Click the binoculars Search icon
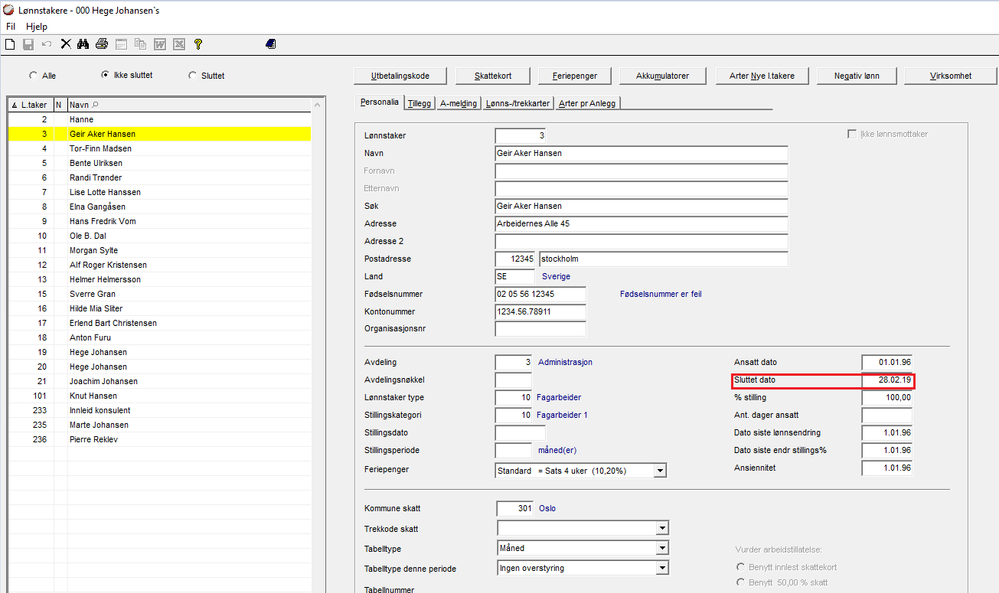 (83, 44)
